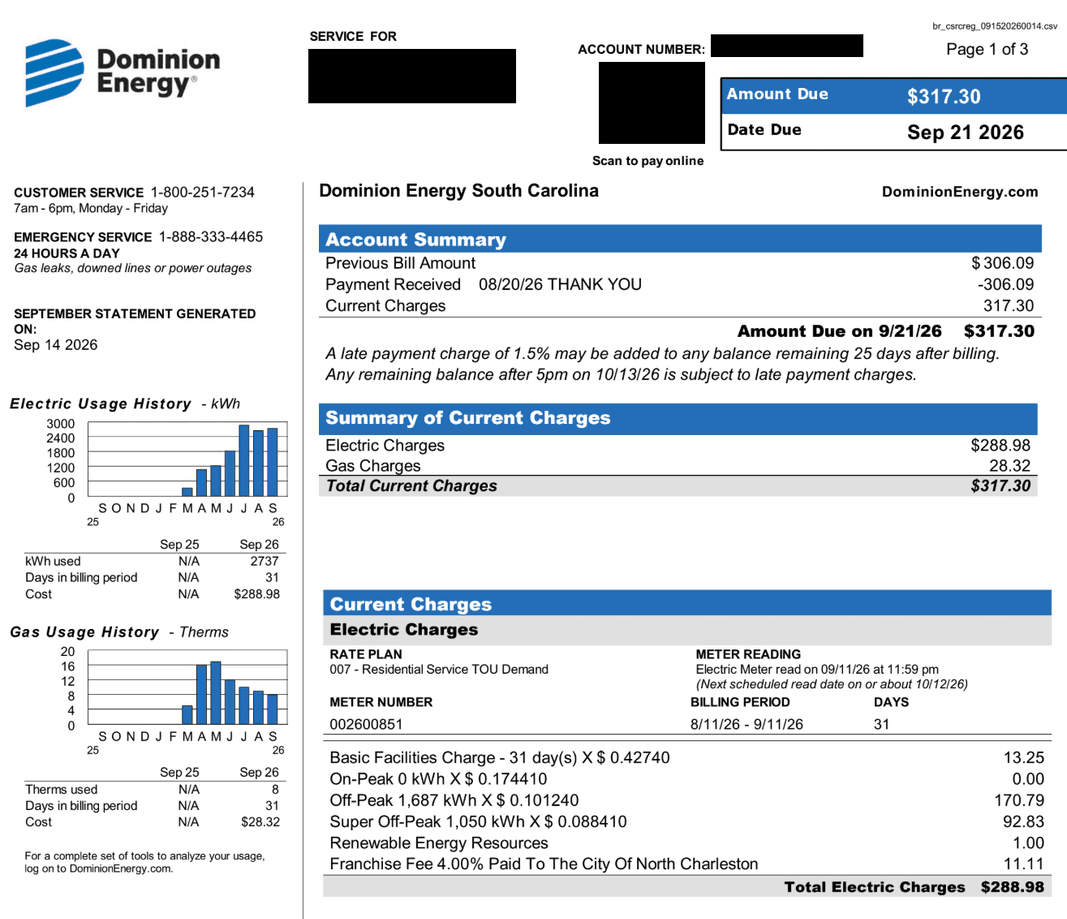Click the Basic Facilities Charge amount 13.25

(1023, 758)
